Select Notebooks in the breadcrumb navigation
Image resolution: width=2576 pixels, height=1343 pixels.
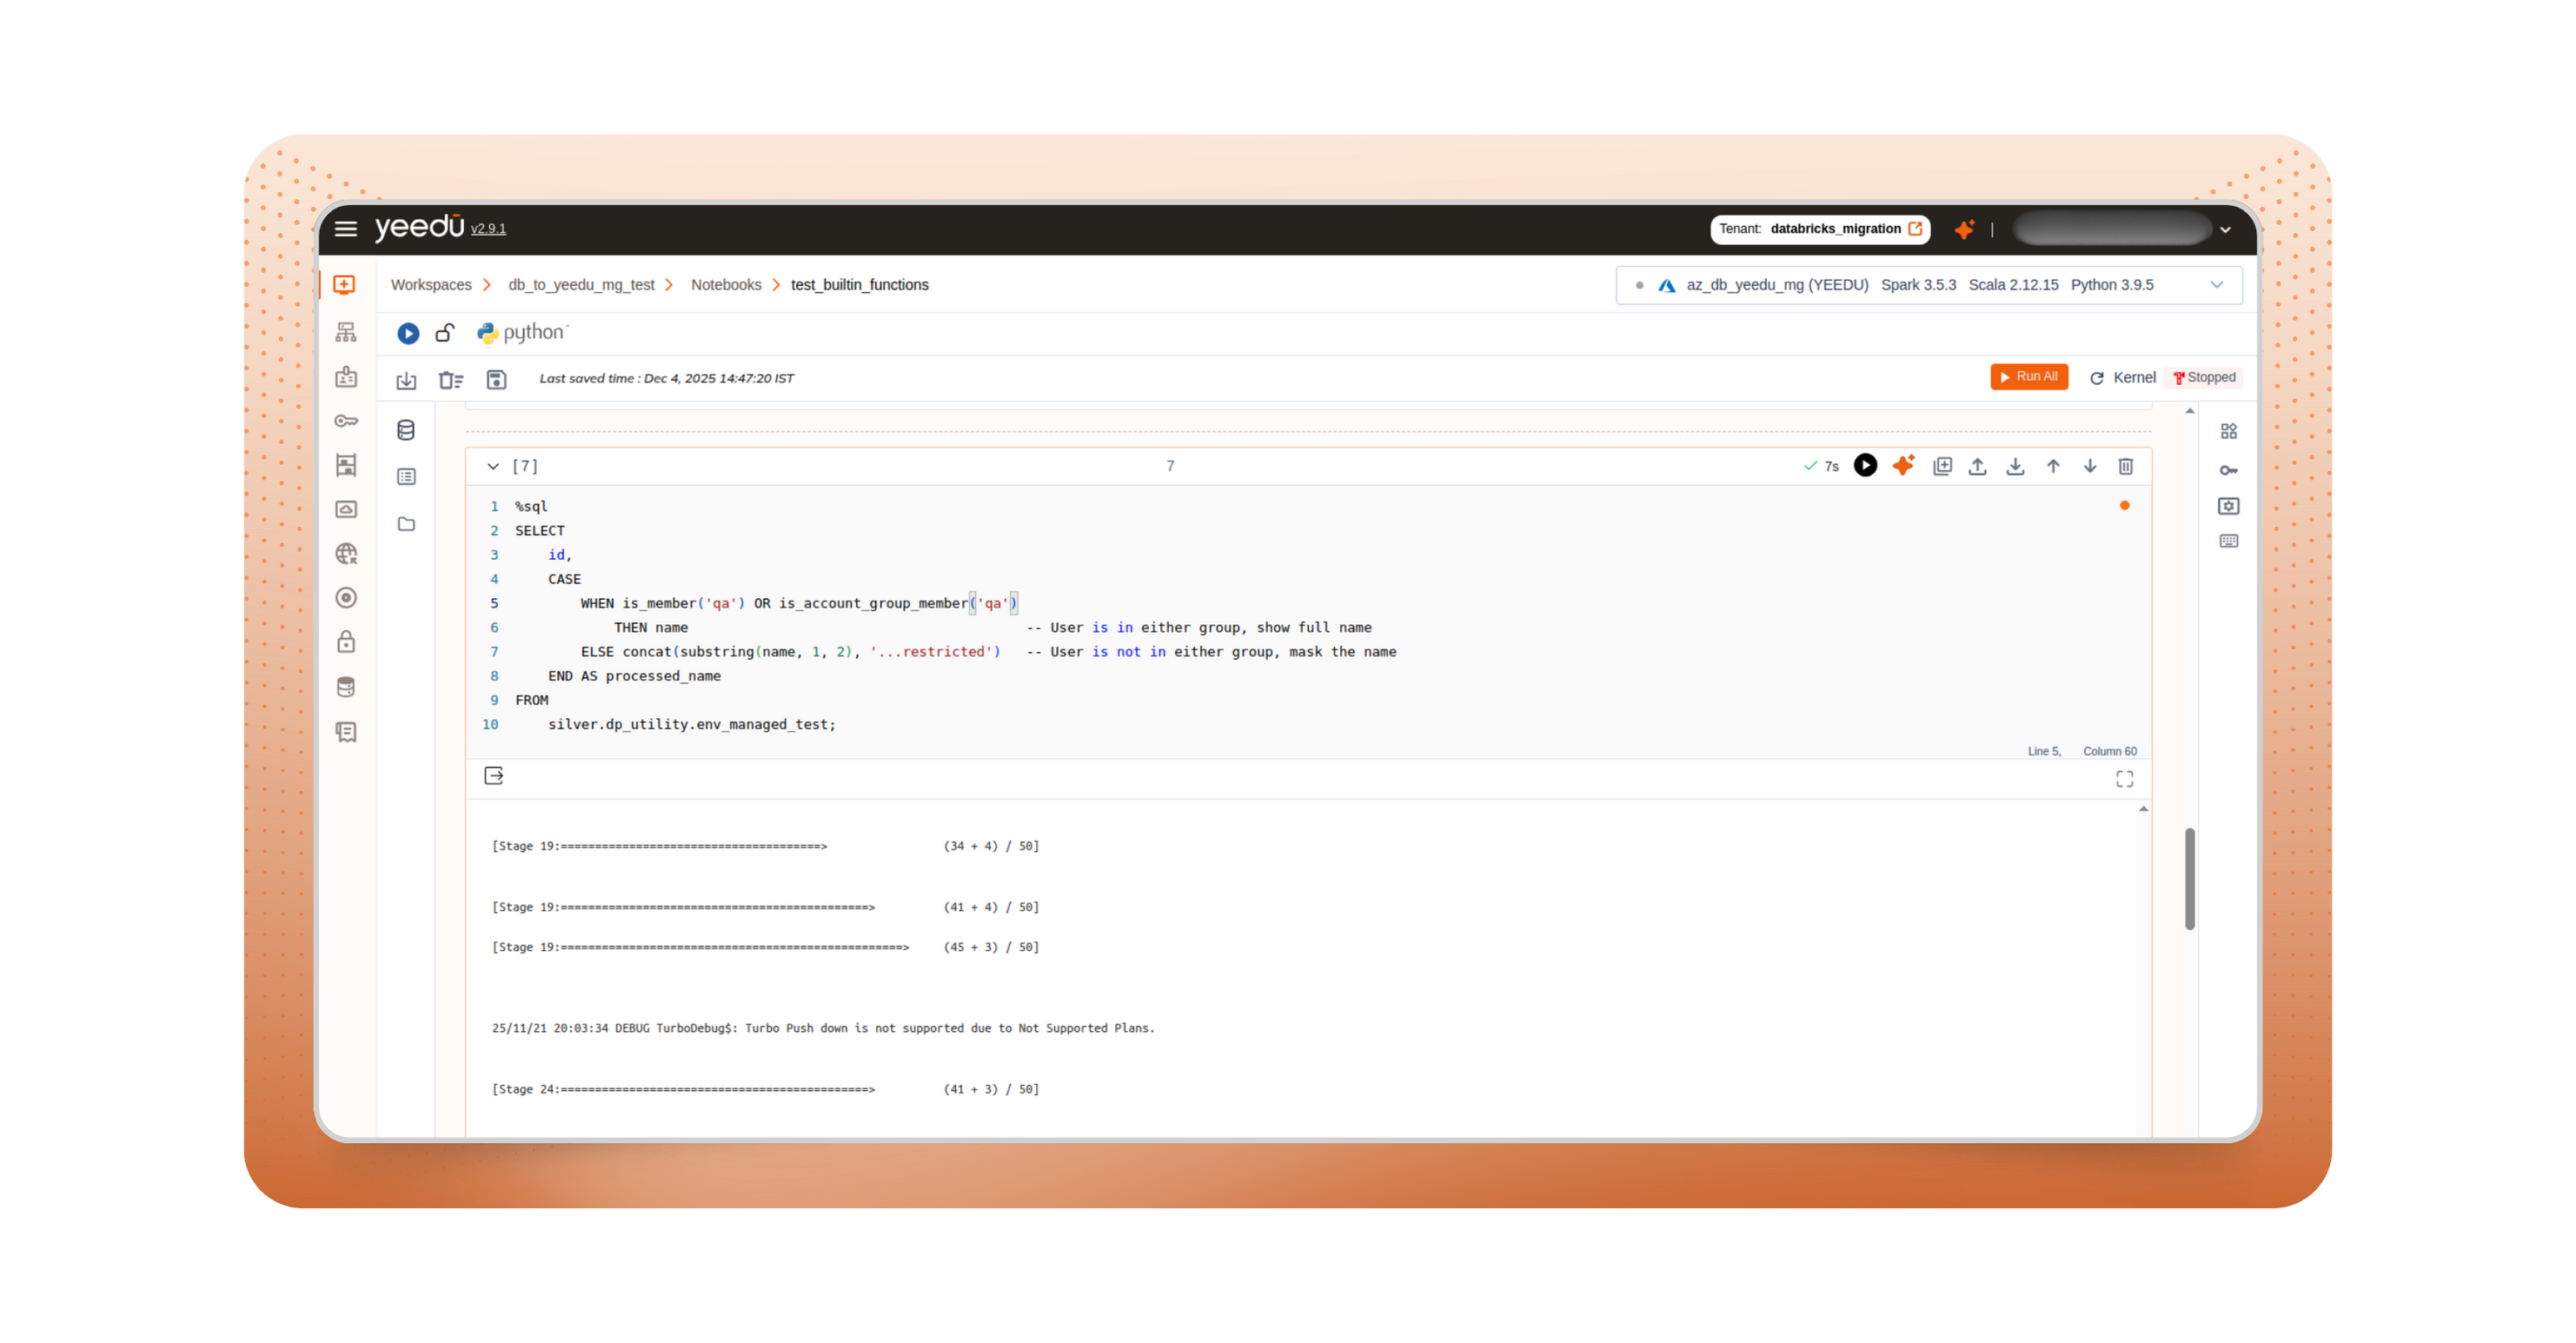(727, 284)
